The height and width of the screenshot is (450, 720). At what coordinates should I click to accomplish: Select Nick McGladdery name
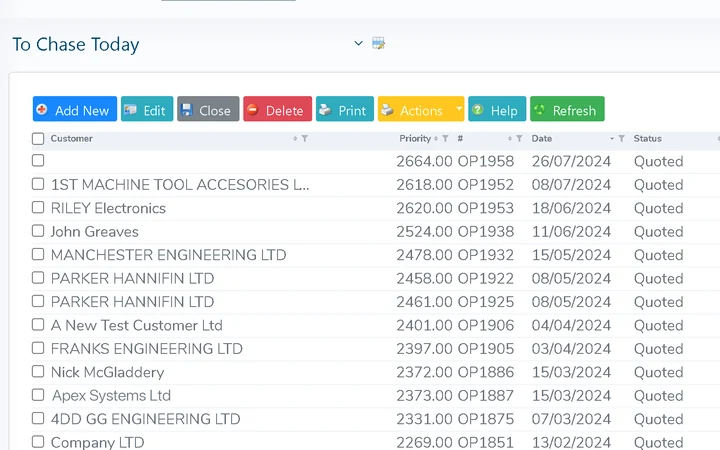point(107,372)
